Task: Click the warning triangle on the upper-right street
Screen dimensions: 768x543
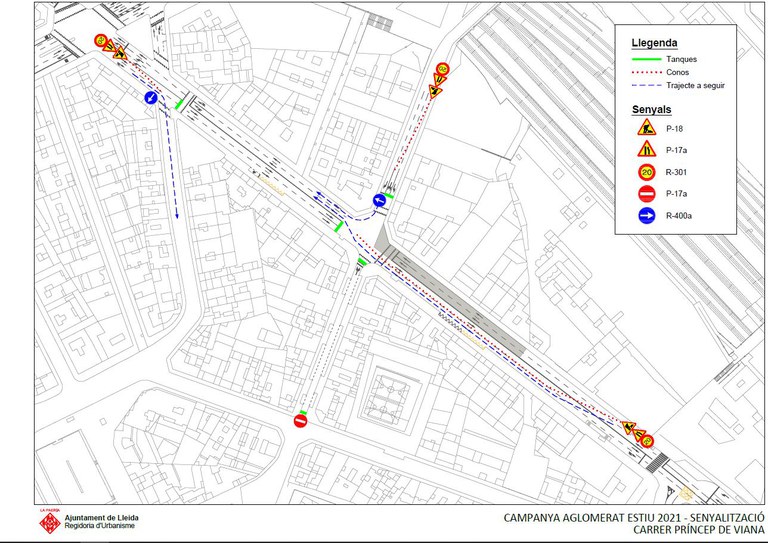Action: point(437,89)
